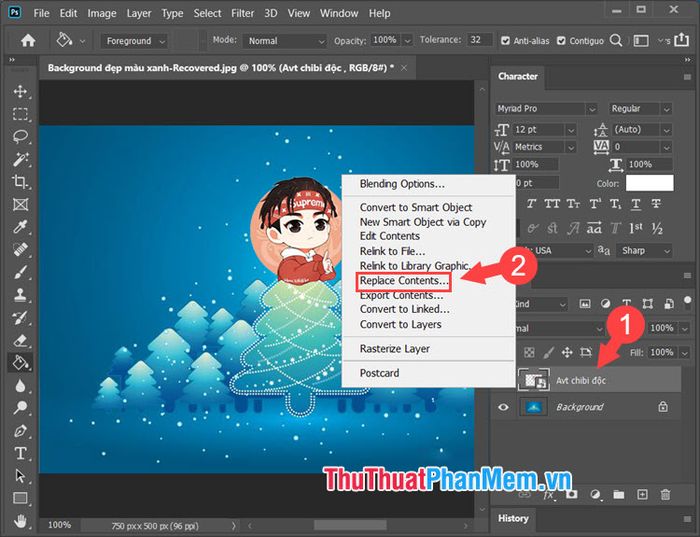This screenshot has width=700, height=537.
Task: Choose Blending Options in context menu
Action: (402, 184)
